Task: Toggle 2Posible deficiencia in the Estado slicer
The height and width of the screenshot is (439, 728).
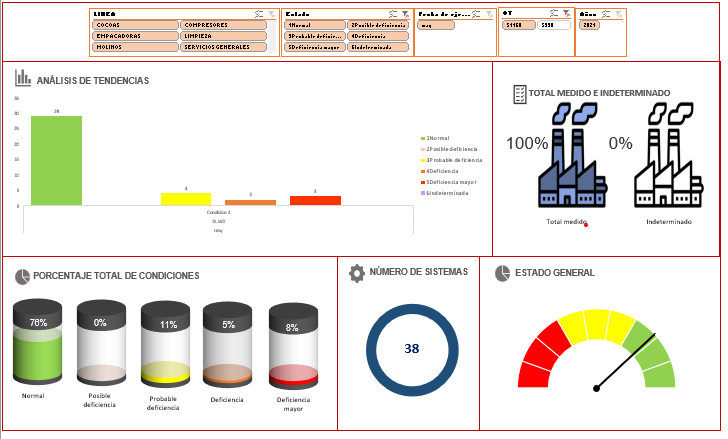Action: [378, 25]
